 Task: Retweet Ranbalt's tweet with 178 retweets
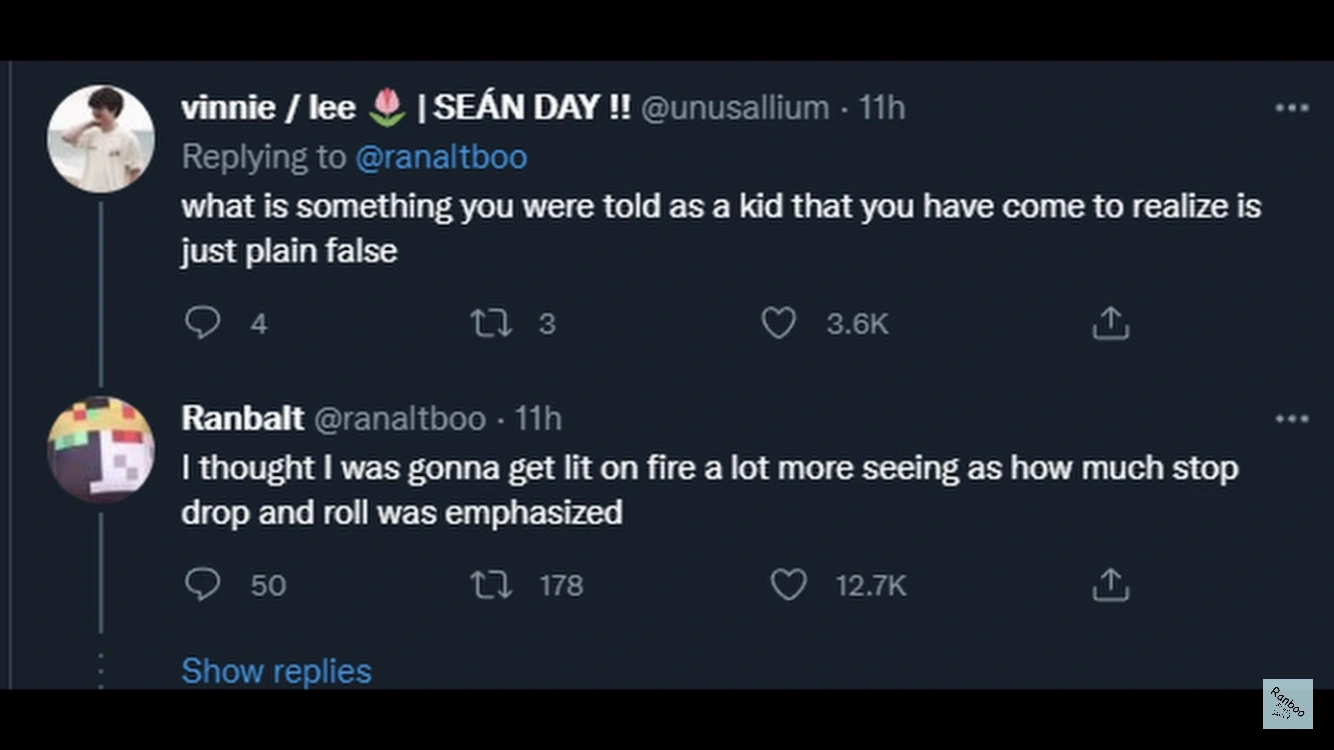[x=491, y=585]
